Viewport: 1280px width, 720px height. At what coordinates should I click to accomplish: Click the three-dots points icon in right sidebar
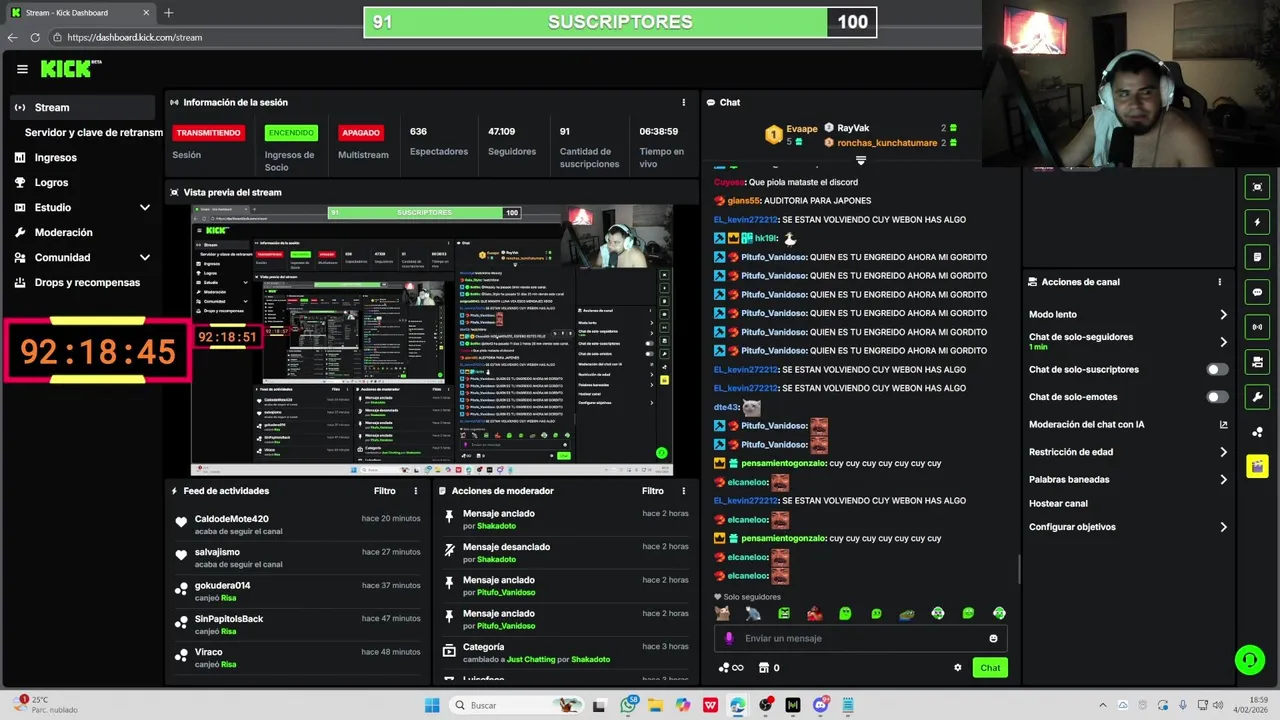[x=1257, y=432]
